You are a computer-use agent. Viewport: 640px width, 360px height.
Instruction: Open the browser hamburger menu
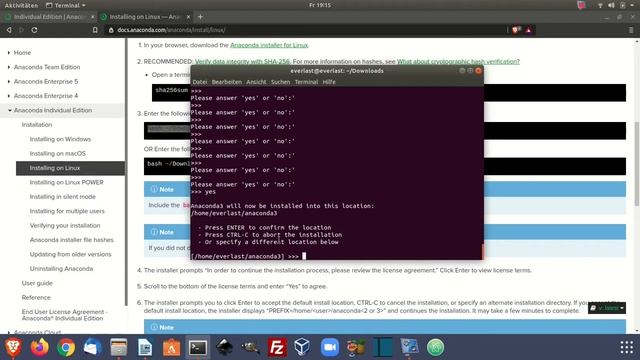click(631, 30)
